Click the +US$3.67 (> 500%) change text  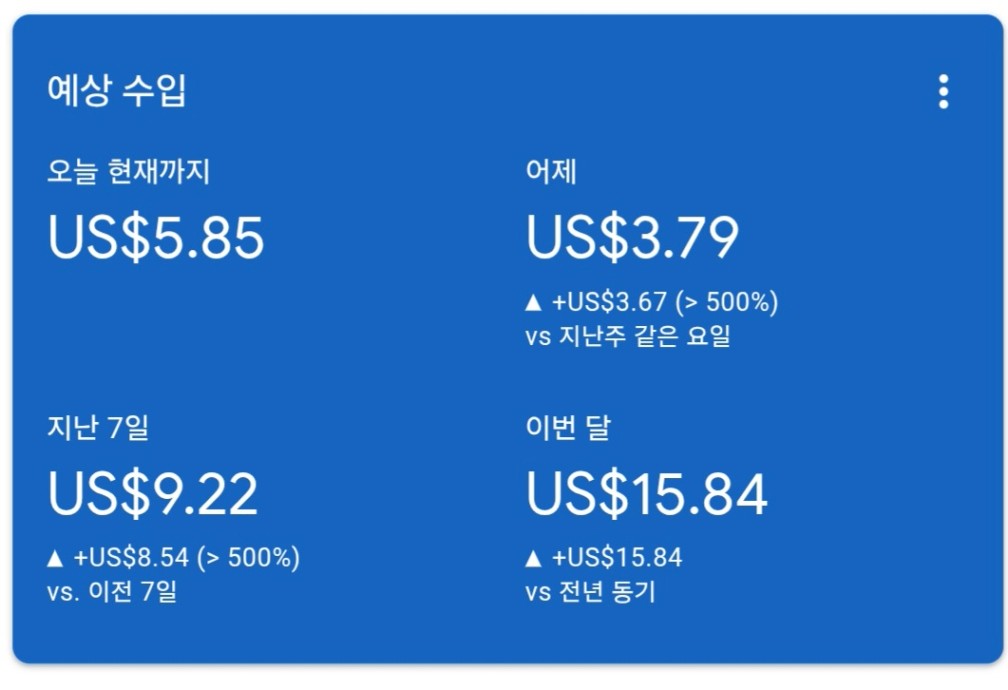665,302
